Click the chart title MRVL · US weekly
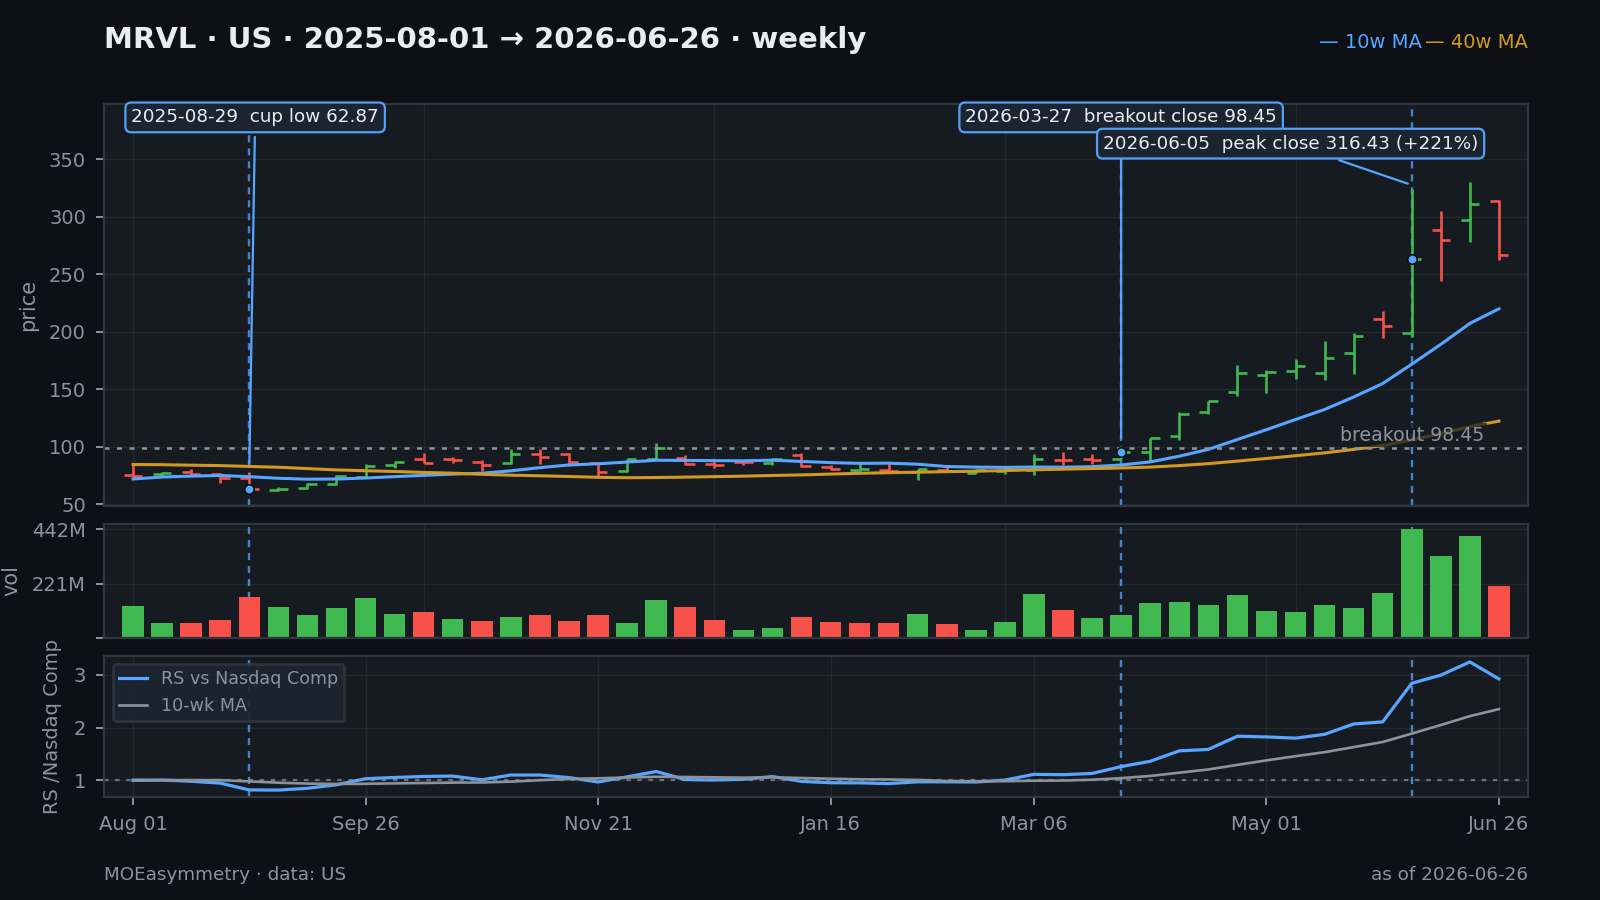 [x=485, y=39]
